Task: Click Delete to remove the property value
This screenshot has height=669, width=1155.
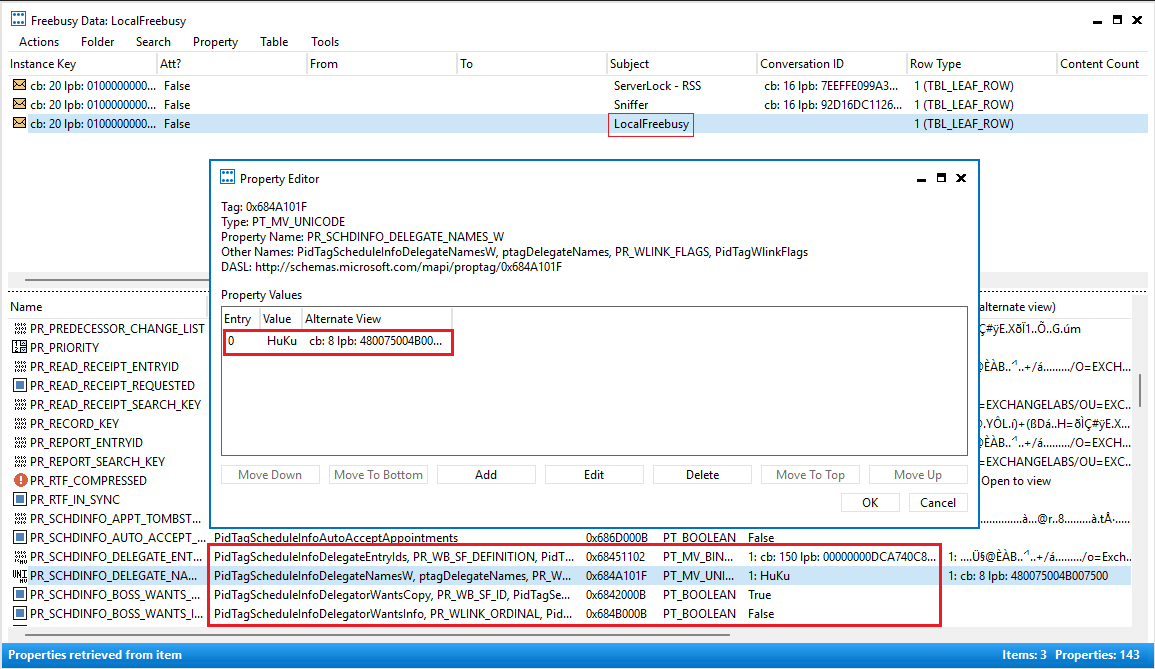Action: 702,475
